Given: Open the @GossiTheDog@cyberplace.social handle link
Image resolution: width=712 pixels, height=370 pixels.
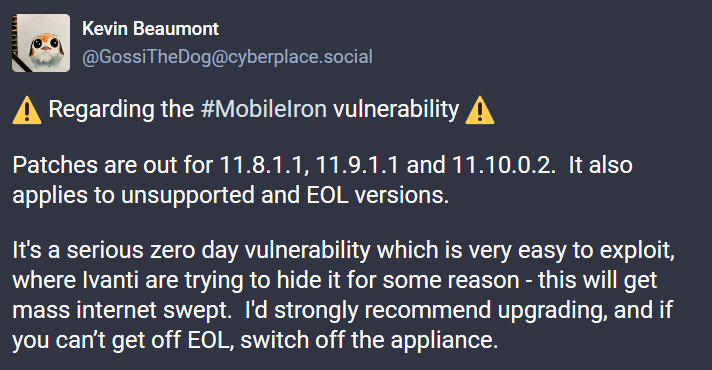Looking at the screenshot, I should click(x=227, y=57).
